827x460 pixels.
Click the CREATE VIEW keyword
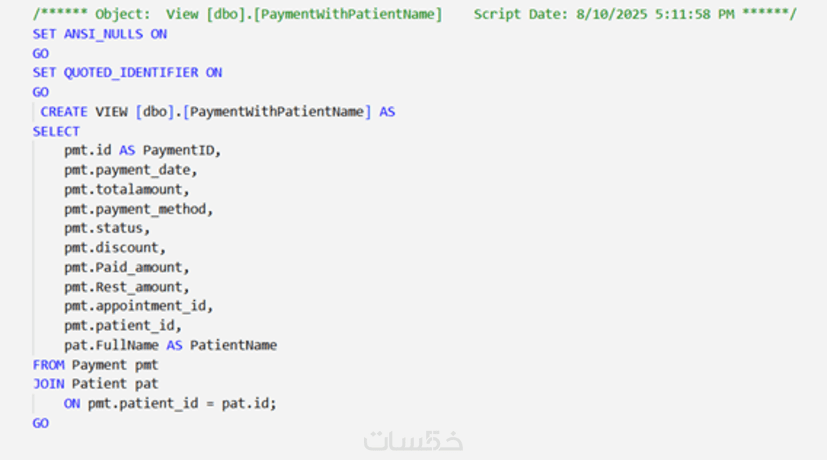(x=84, y=112)
